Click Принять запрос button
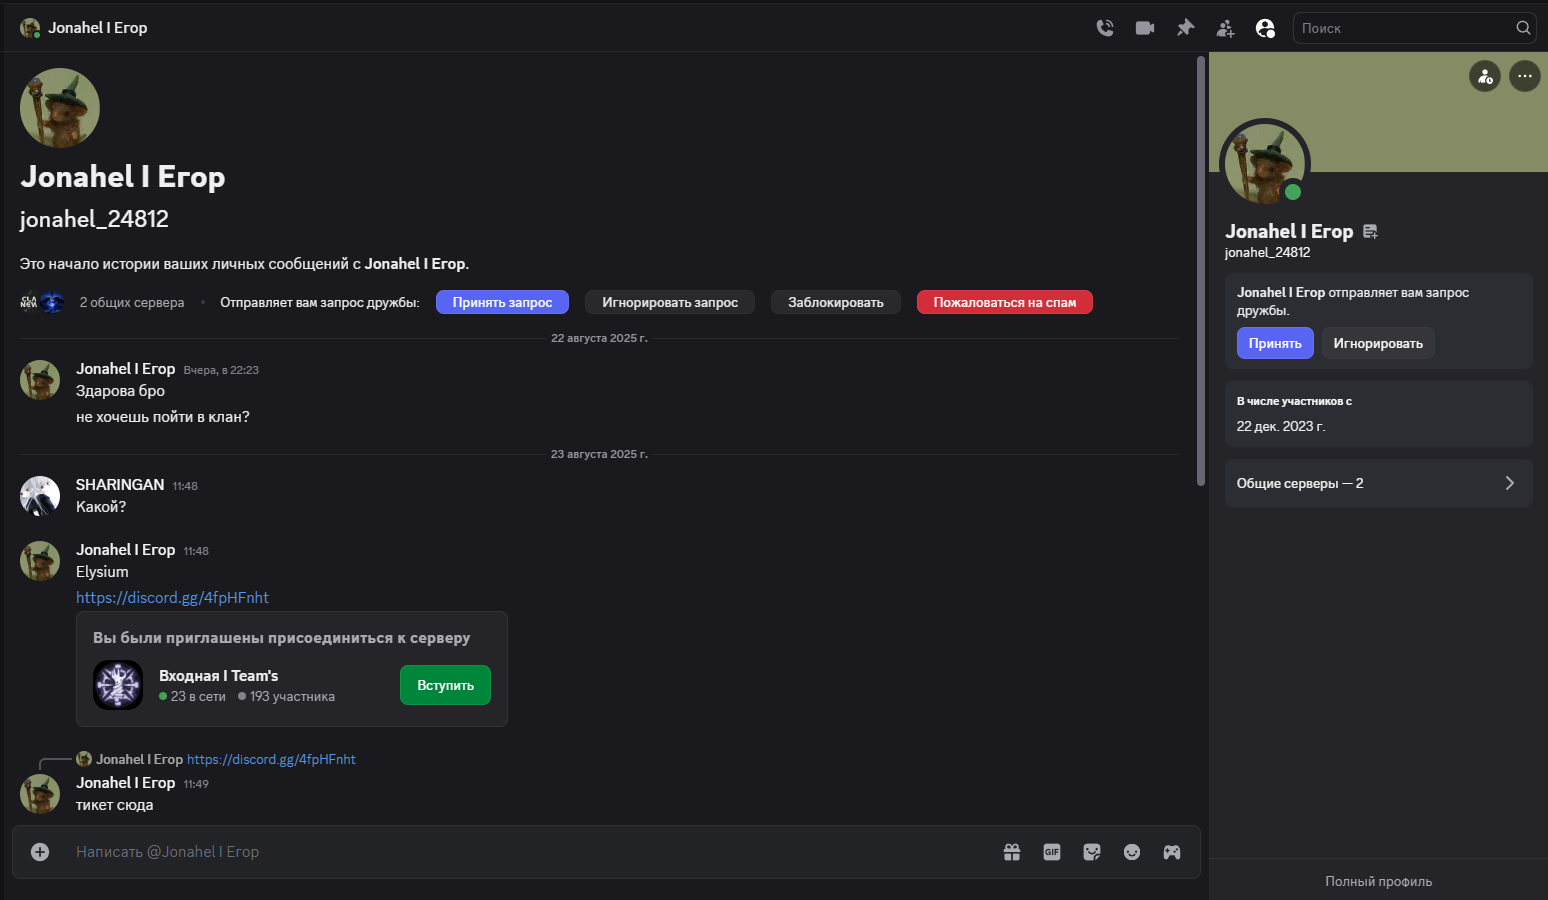This screenshot has height=900, width=1548. pos(502,302)
